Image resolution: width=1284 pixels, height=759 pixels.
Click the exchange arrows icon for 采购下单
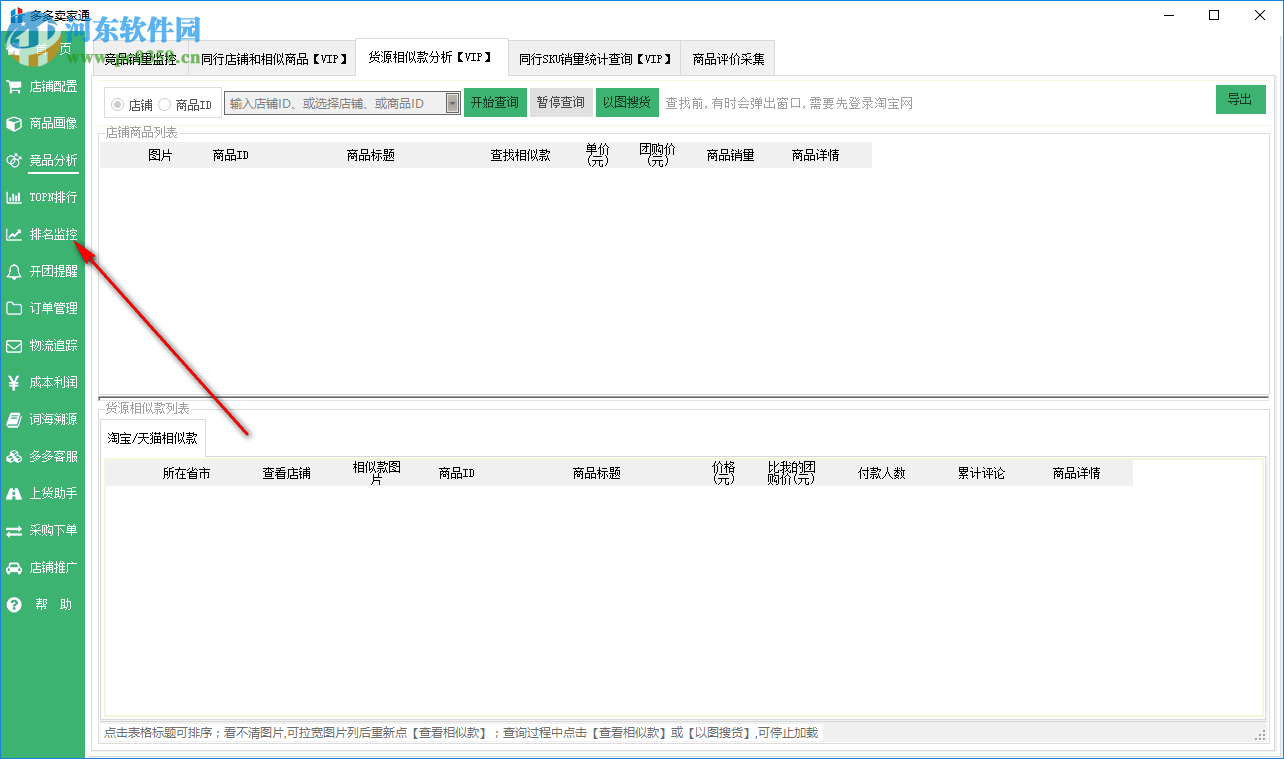tap(14, 530)
